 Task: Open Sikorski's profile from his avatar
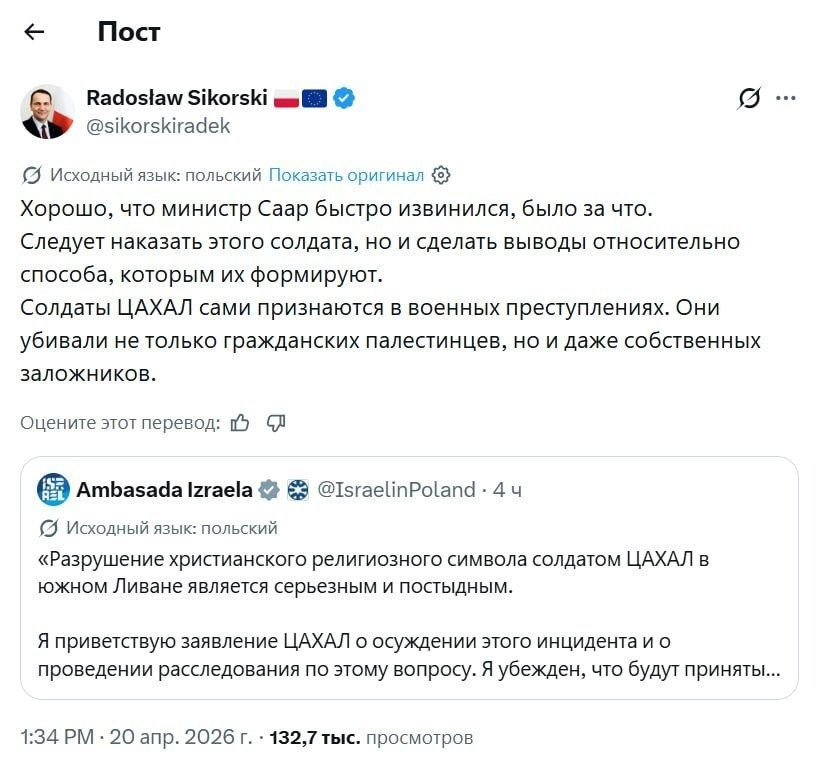click(x=47, y=110)
